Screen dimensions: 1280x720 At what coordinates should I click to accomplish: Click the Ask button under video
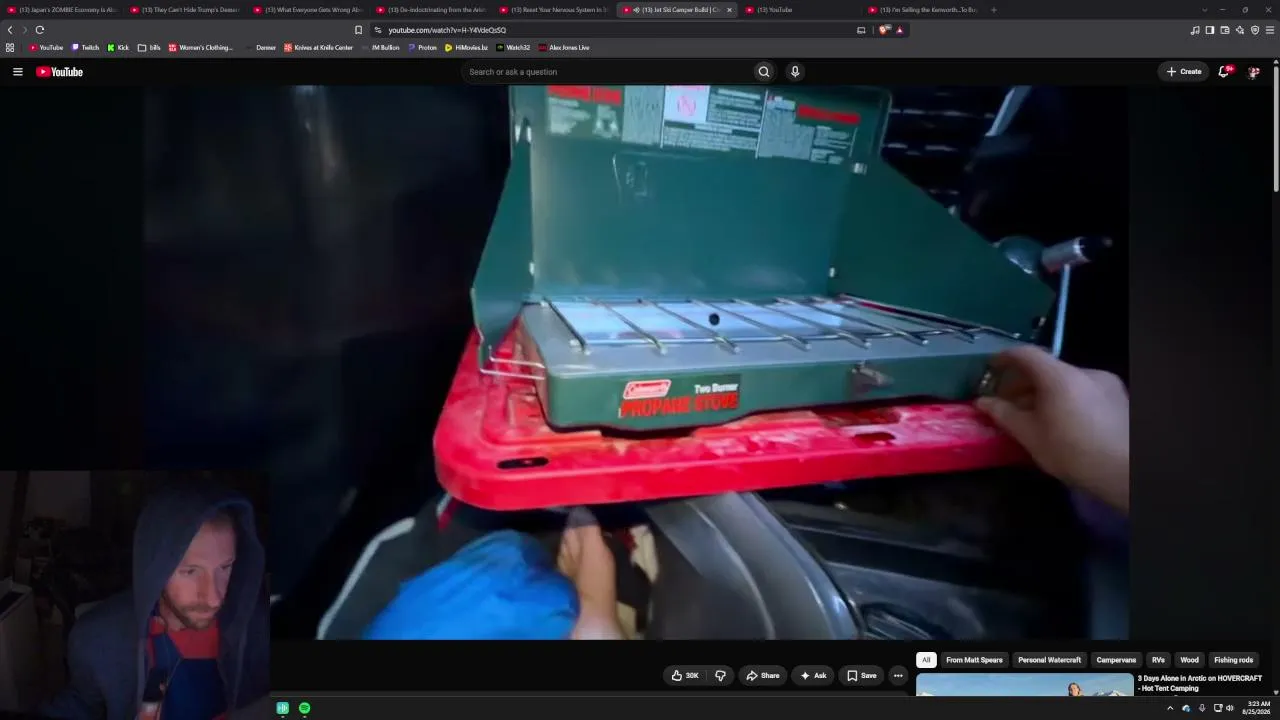(813, 676)
